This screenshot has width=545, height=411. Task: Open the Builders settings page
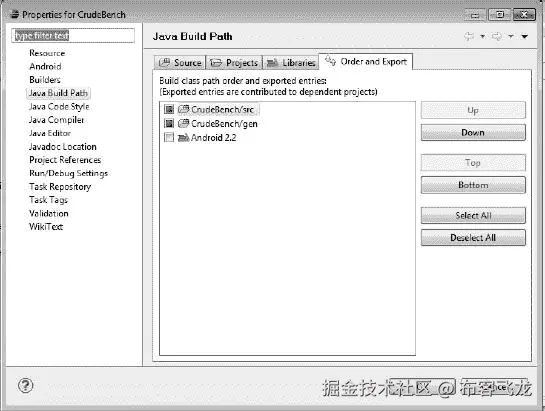pyautogui.click(x=45, y=80)
